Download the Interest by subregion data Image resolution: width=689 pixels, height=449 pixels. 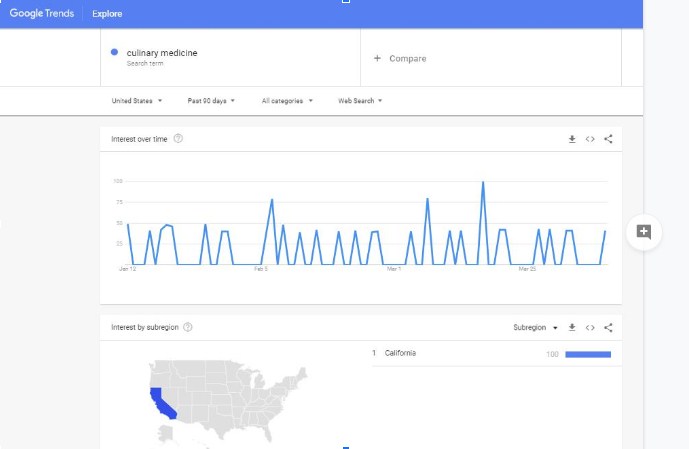coord(572,327)
